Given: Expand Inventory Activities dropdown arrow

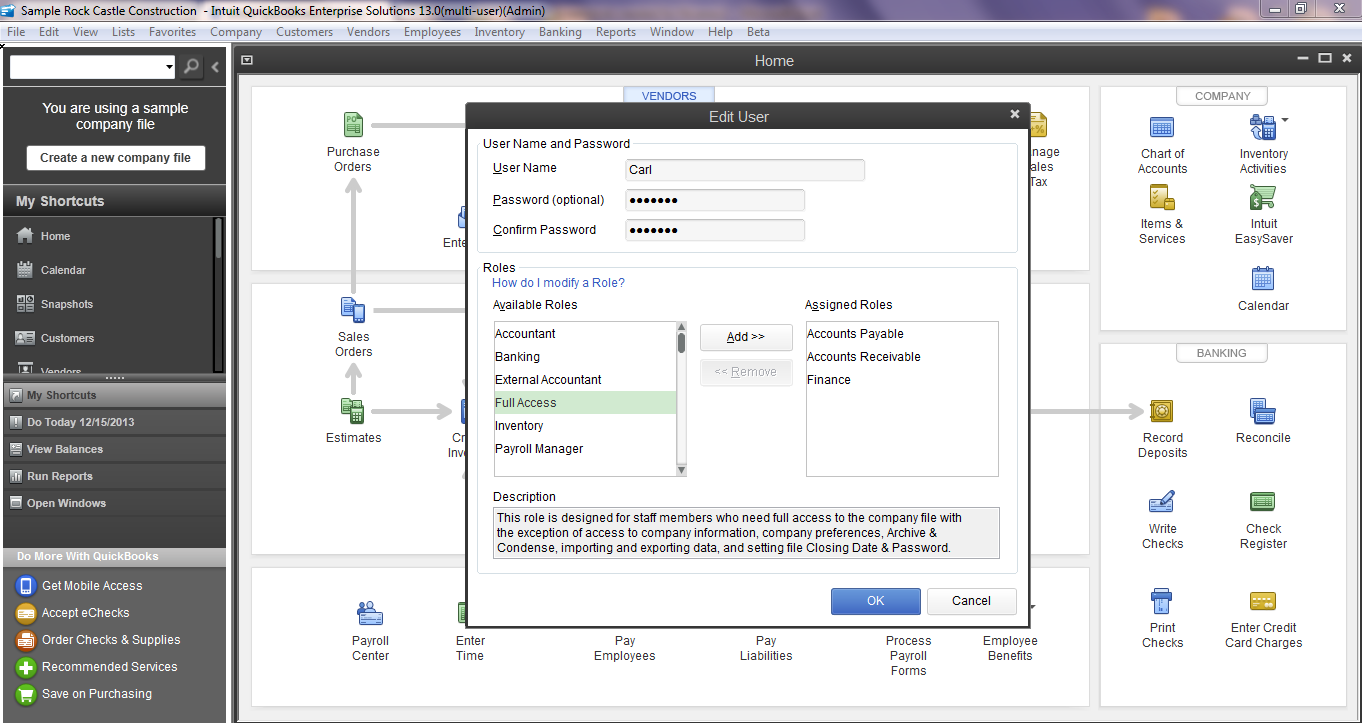Looking at the screenshot, I should coord(1284,120).
